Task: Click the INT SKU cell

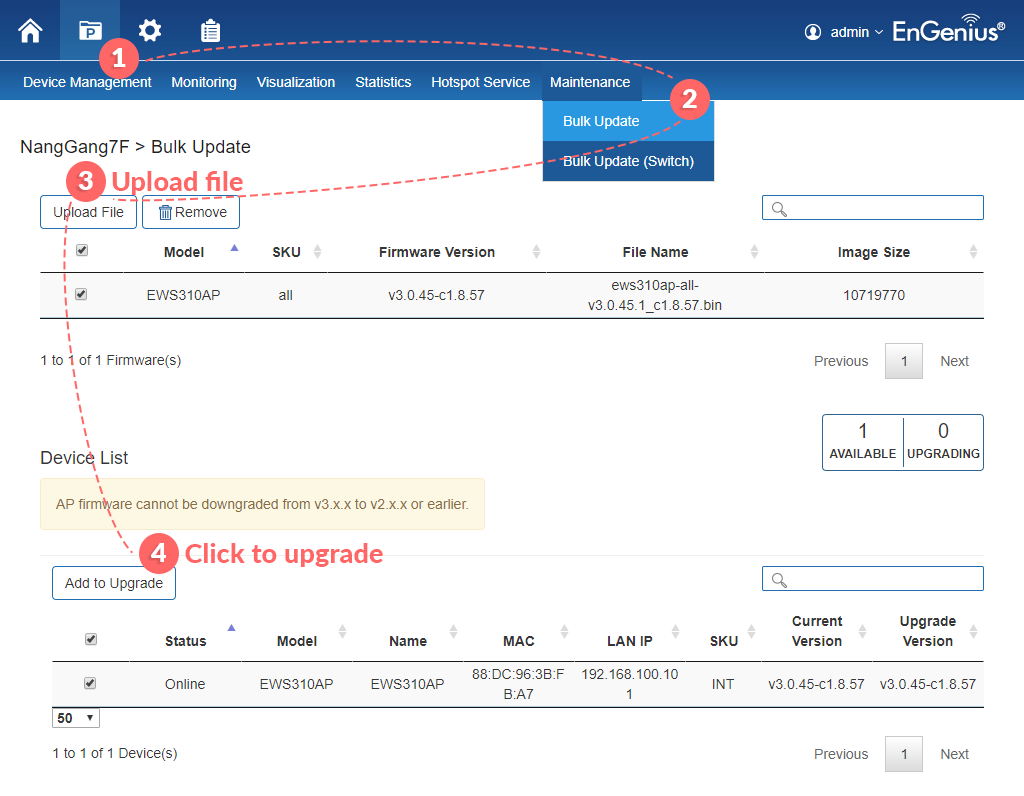Action: tap(723, 684)
